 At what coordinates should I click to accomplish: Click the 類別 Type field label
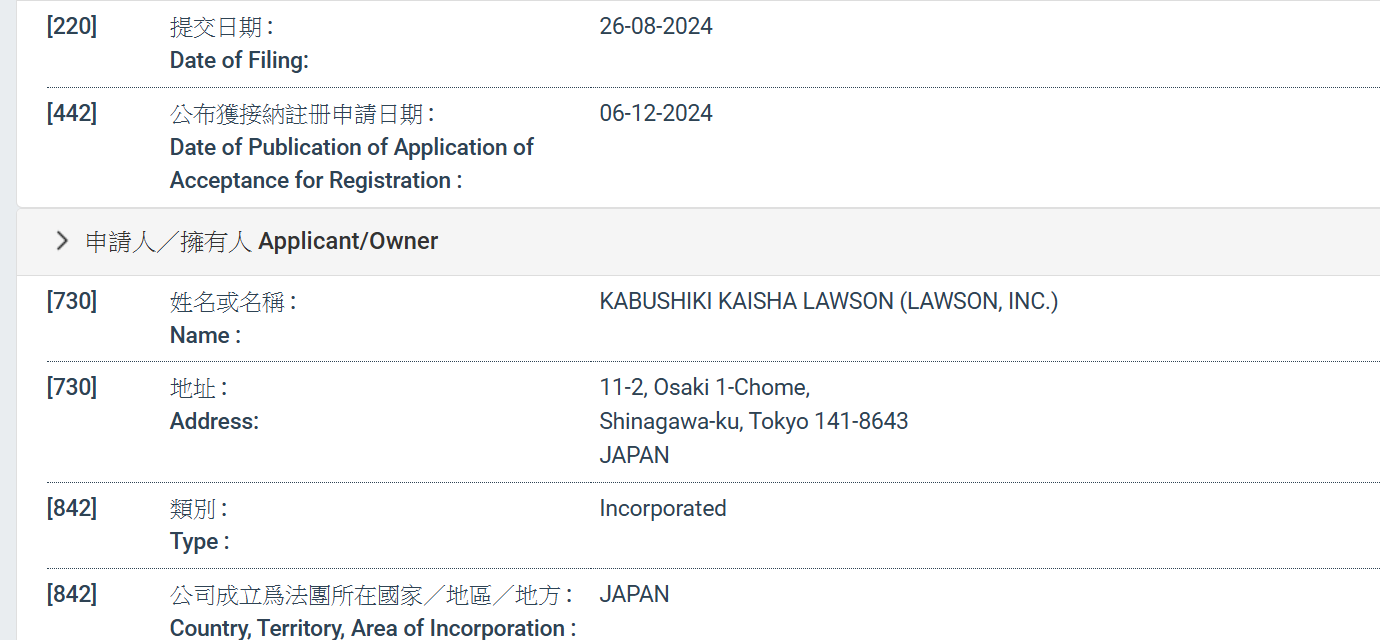tap(197, 508)
